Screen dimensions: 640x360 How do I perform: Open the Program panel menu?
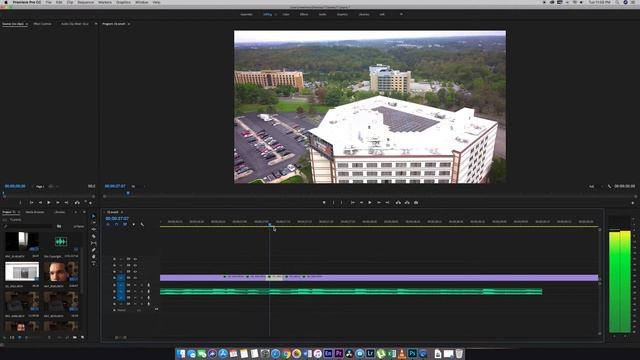[129, 24]
